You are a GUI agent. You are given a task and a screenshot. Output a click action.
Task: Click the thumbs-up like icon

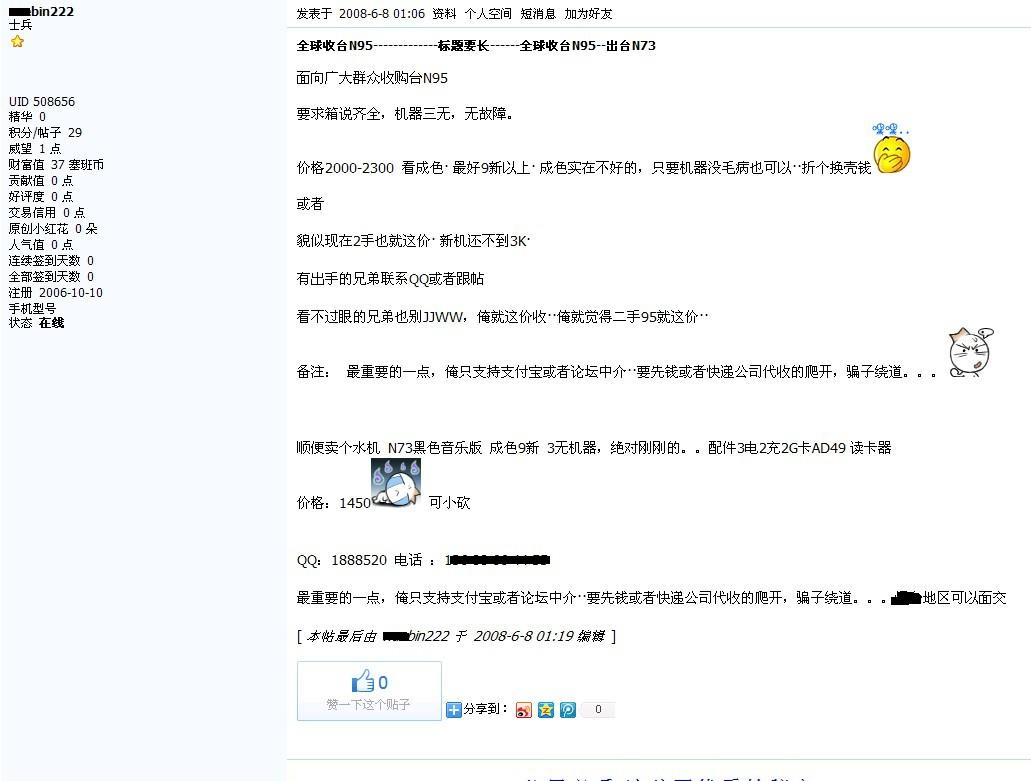[362, 681]
